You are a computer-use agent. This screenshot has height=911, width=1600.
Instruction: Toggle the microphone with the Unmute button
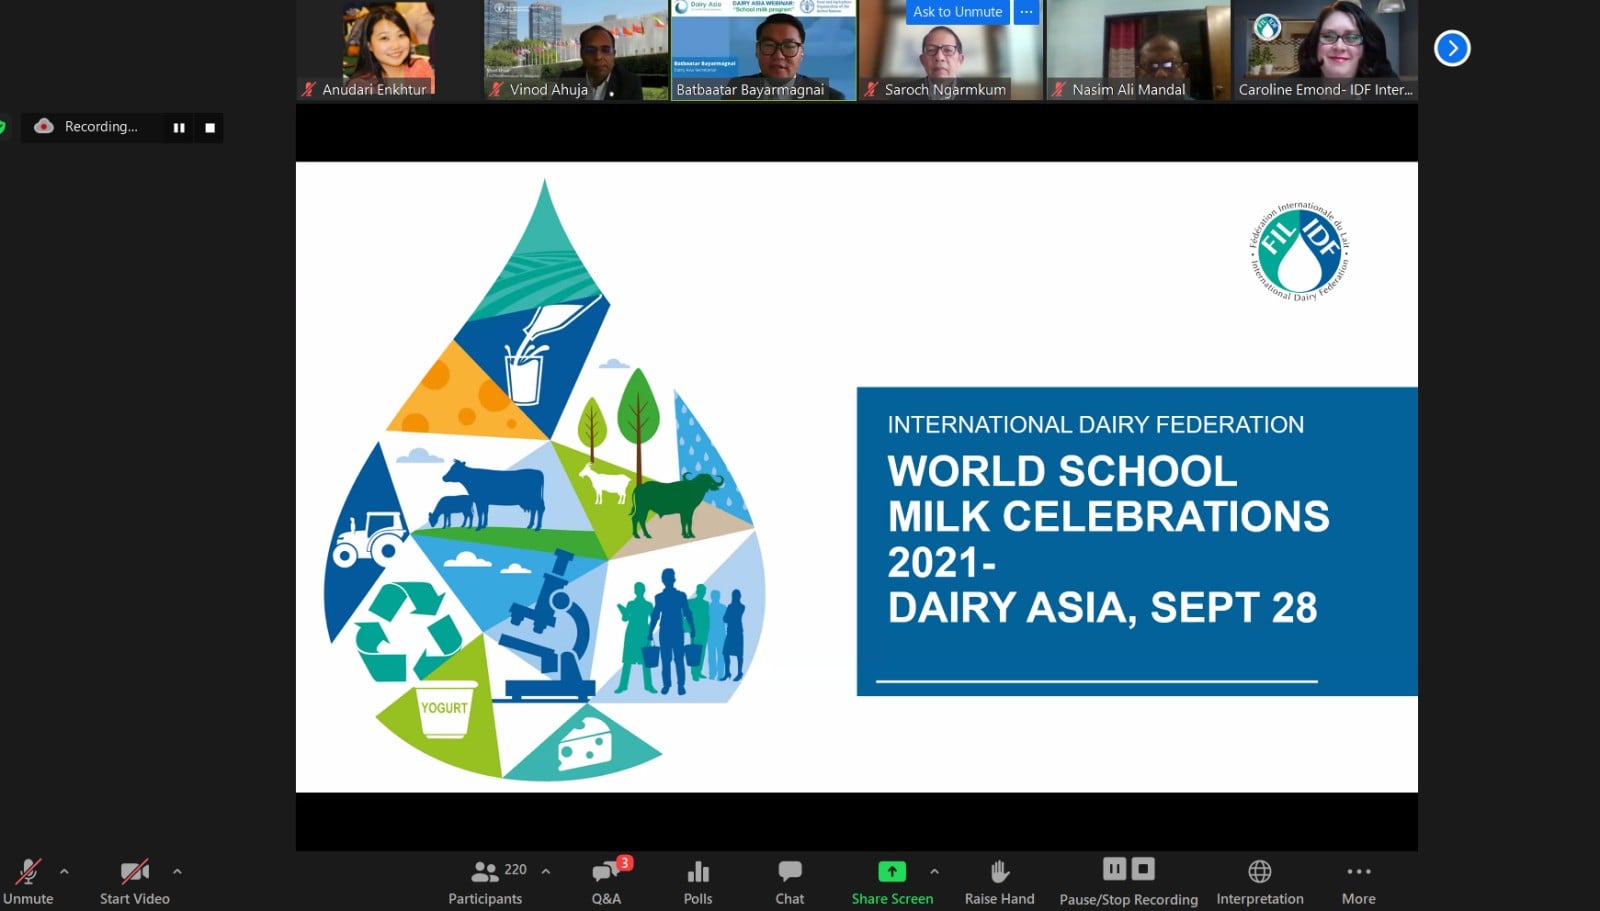pyautogui.click(x=28, y=882)
